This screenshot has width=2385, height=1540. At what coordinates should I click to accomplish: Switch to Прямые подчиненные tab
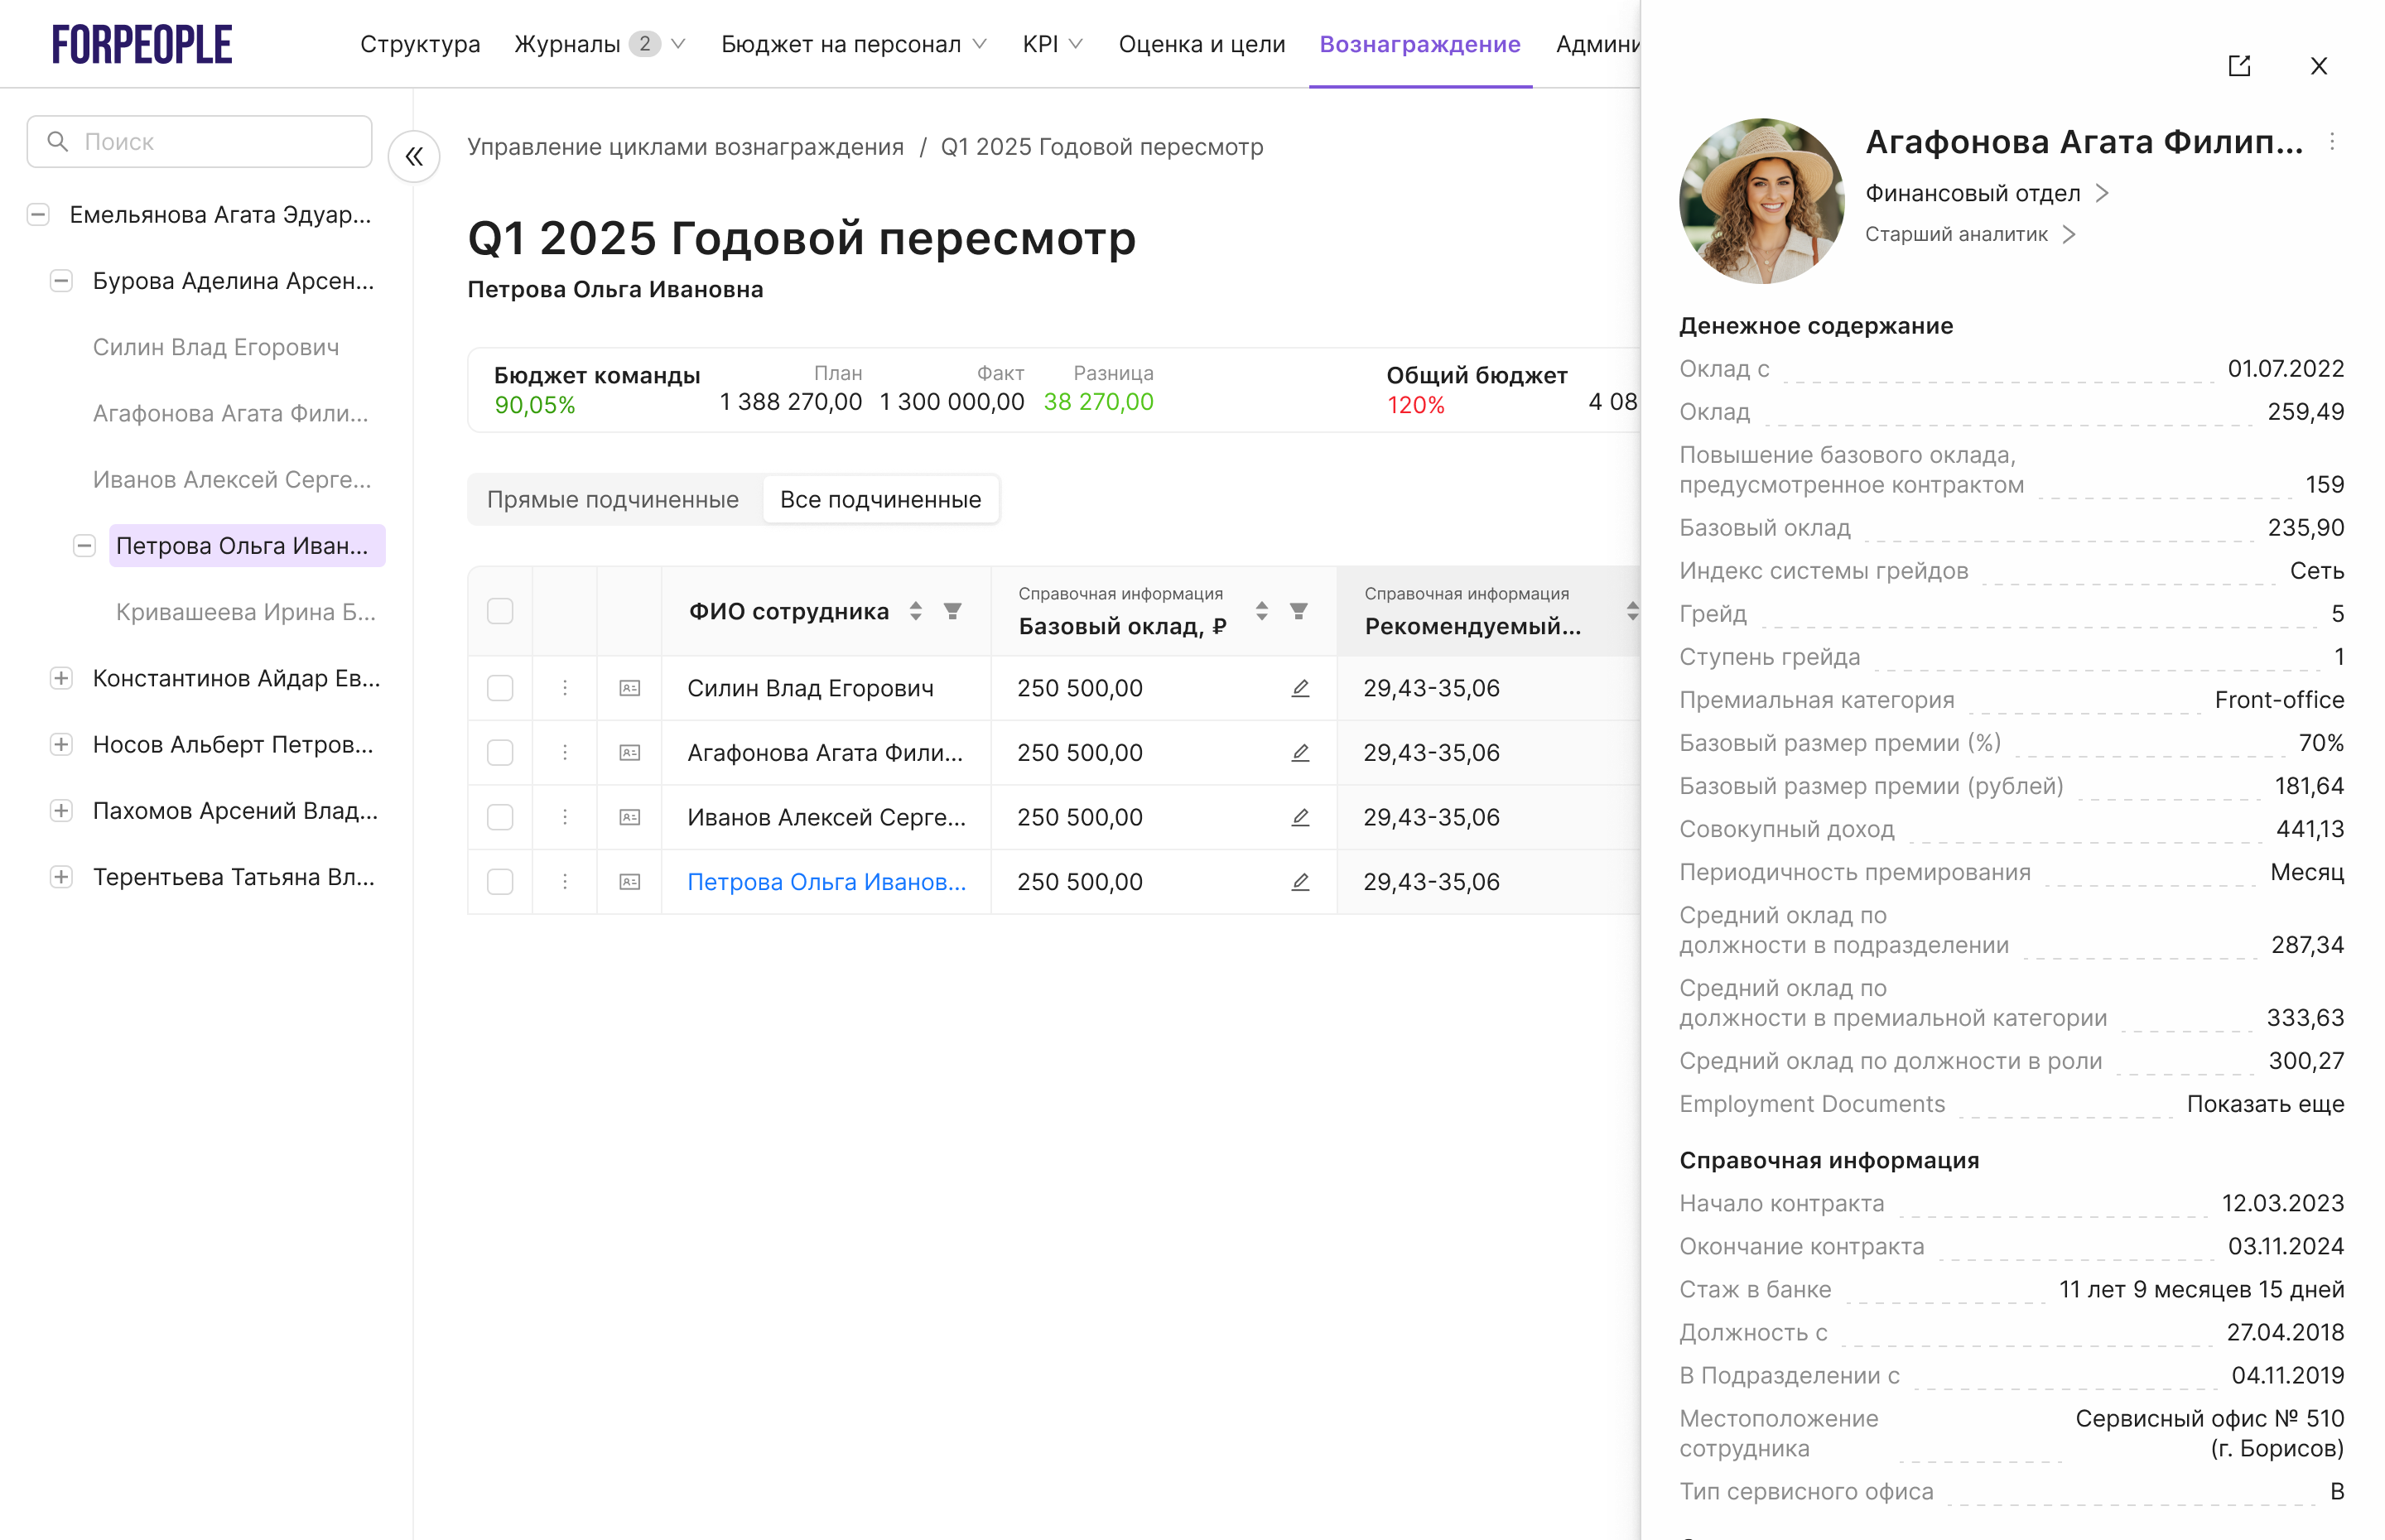pyautogui.click(x=612, y=500)
